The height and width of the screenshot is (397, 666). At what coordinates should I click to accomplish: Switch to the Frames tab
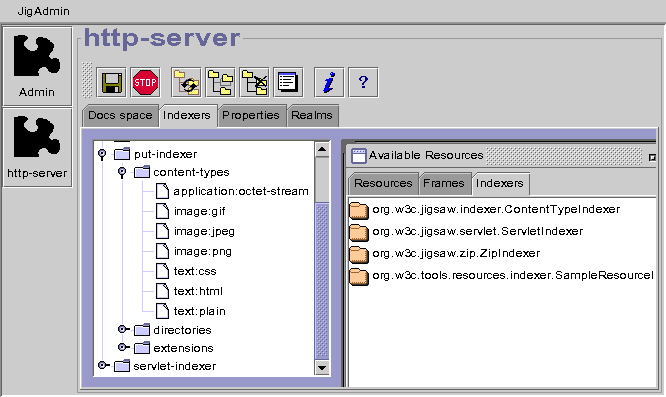444,183
